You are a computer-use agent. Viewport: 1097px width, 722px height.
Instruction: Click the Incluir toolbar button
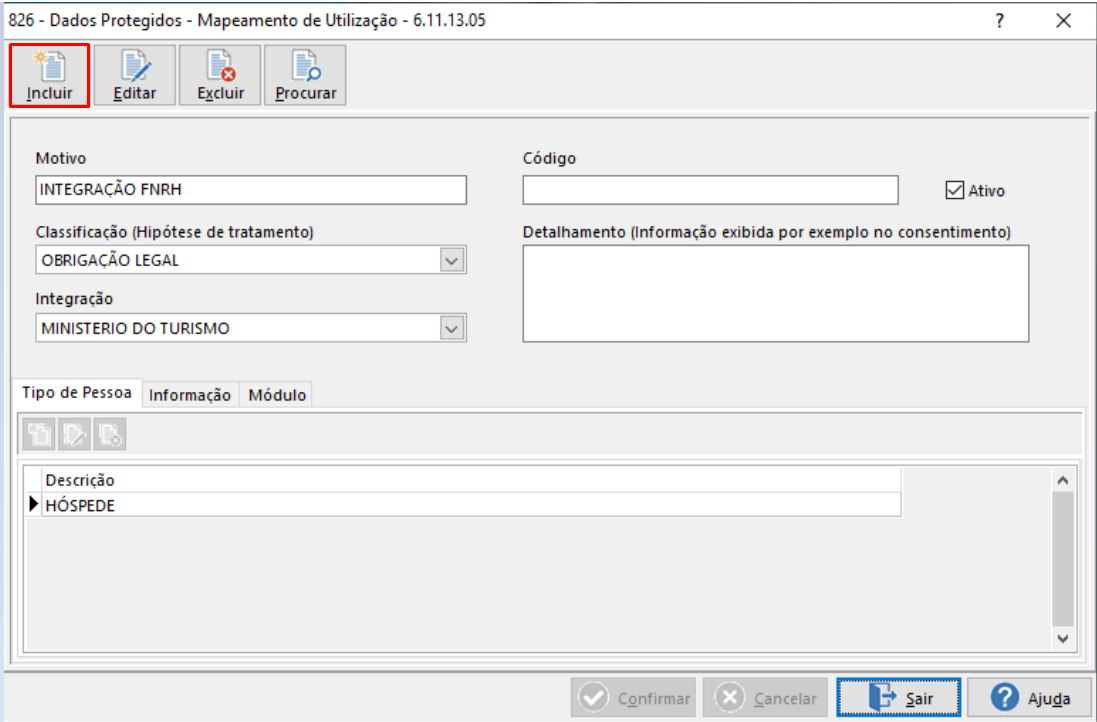tap(50, 76)
